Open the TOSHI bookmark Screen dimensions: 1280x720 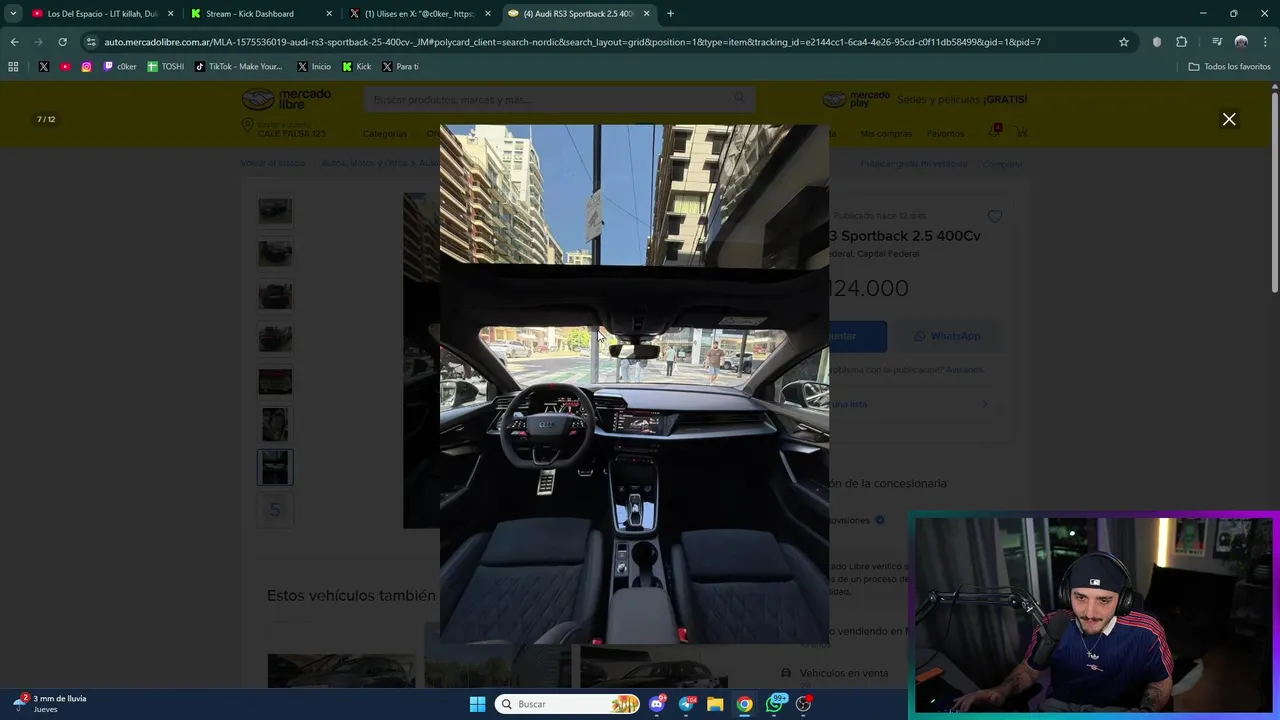(166, 67)
